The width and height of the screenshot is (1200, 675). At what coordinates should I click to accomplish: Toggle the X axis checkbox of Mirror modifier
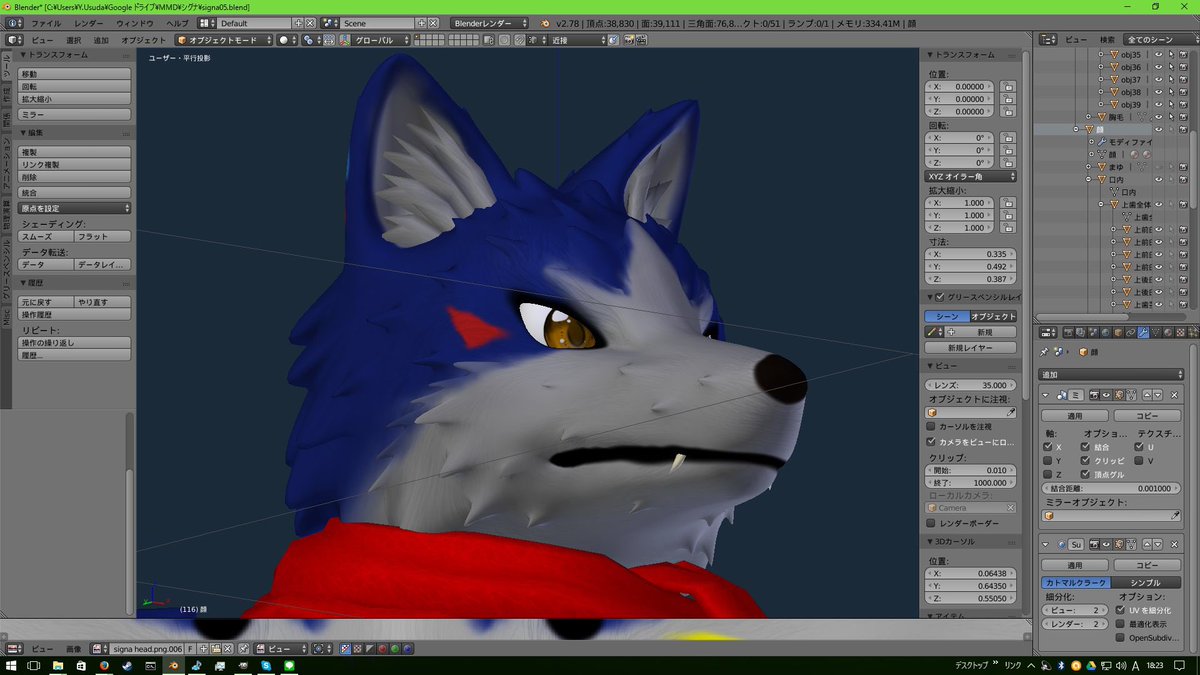pos(1048,447)
